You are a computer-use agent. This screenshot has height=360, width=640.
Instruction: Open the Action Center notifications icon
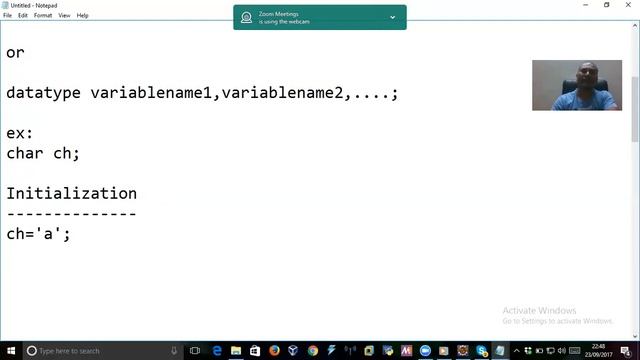point(626,351)
